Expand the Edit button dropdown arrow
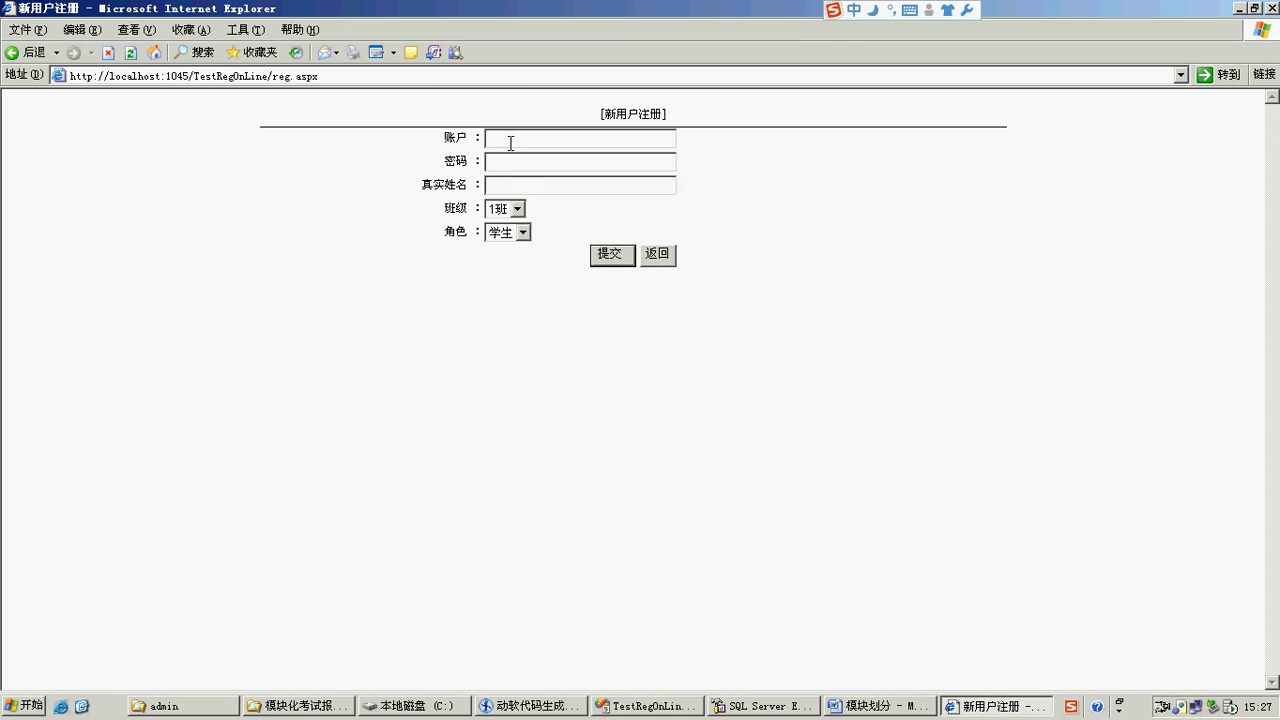 (x=393, y=53)
